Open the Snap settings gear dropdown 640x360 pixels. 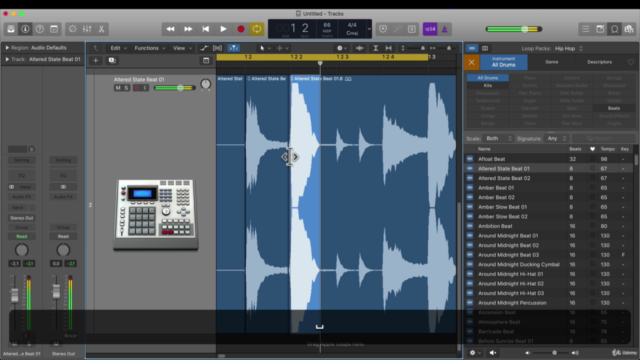pos(342,48)
